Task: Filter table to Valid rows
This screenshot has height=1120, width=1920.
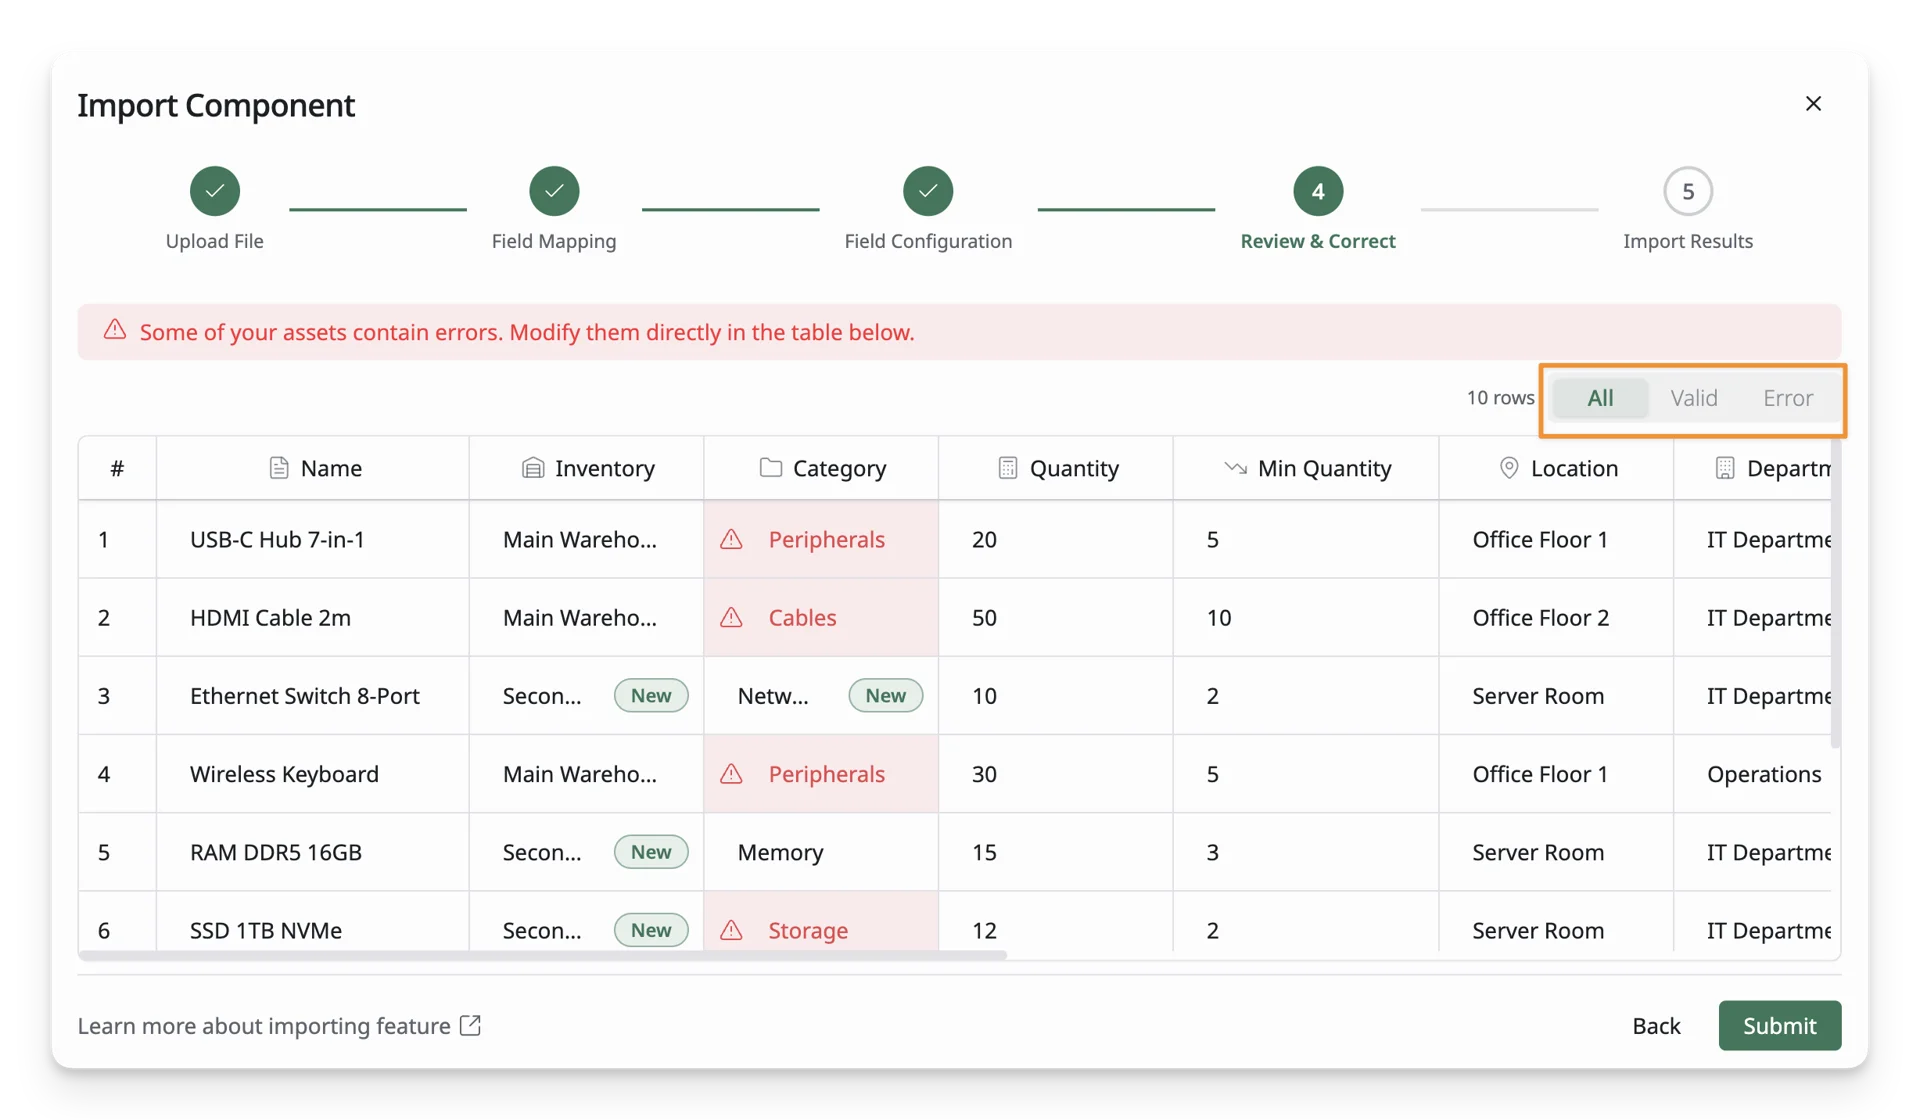Action: (x=1694, y=398)
